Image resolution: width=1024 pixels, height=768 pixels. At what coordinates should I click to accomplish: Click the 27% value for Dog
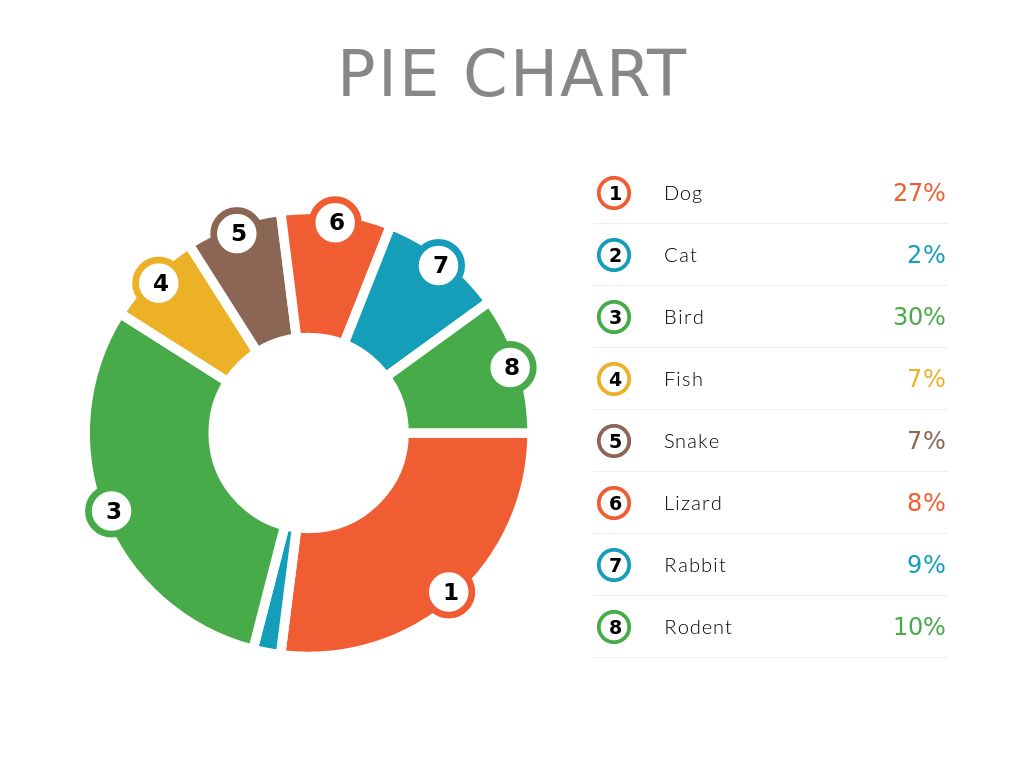(x=919, y=193)
